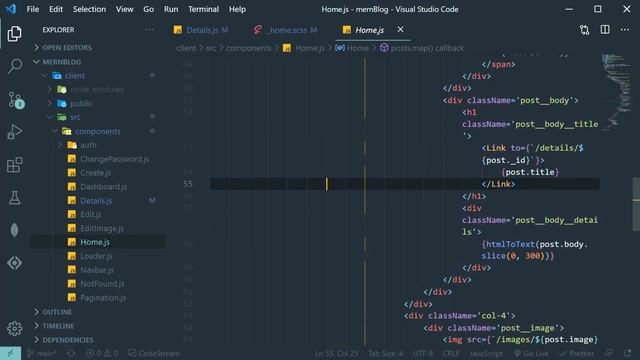Open the View menu
Viewport: 640px width, 360px height.
click(x=124, y=9)
